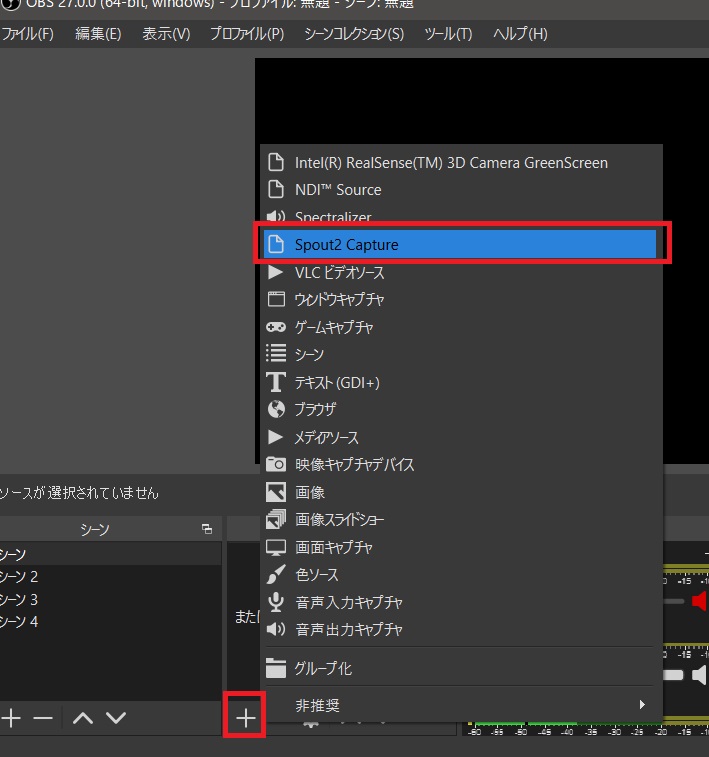Add 音声出力キャプチャ source

click(460, 630)
